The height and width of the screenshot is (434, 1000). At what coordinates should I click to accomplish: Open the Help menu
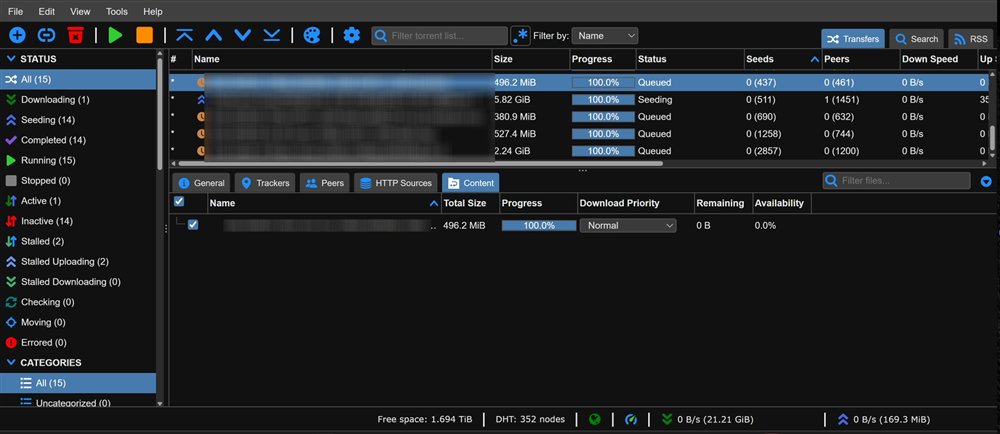click(x=153, y=11)
